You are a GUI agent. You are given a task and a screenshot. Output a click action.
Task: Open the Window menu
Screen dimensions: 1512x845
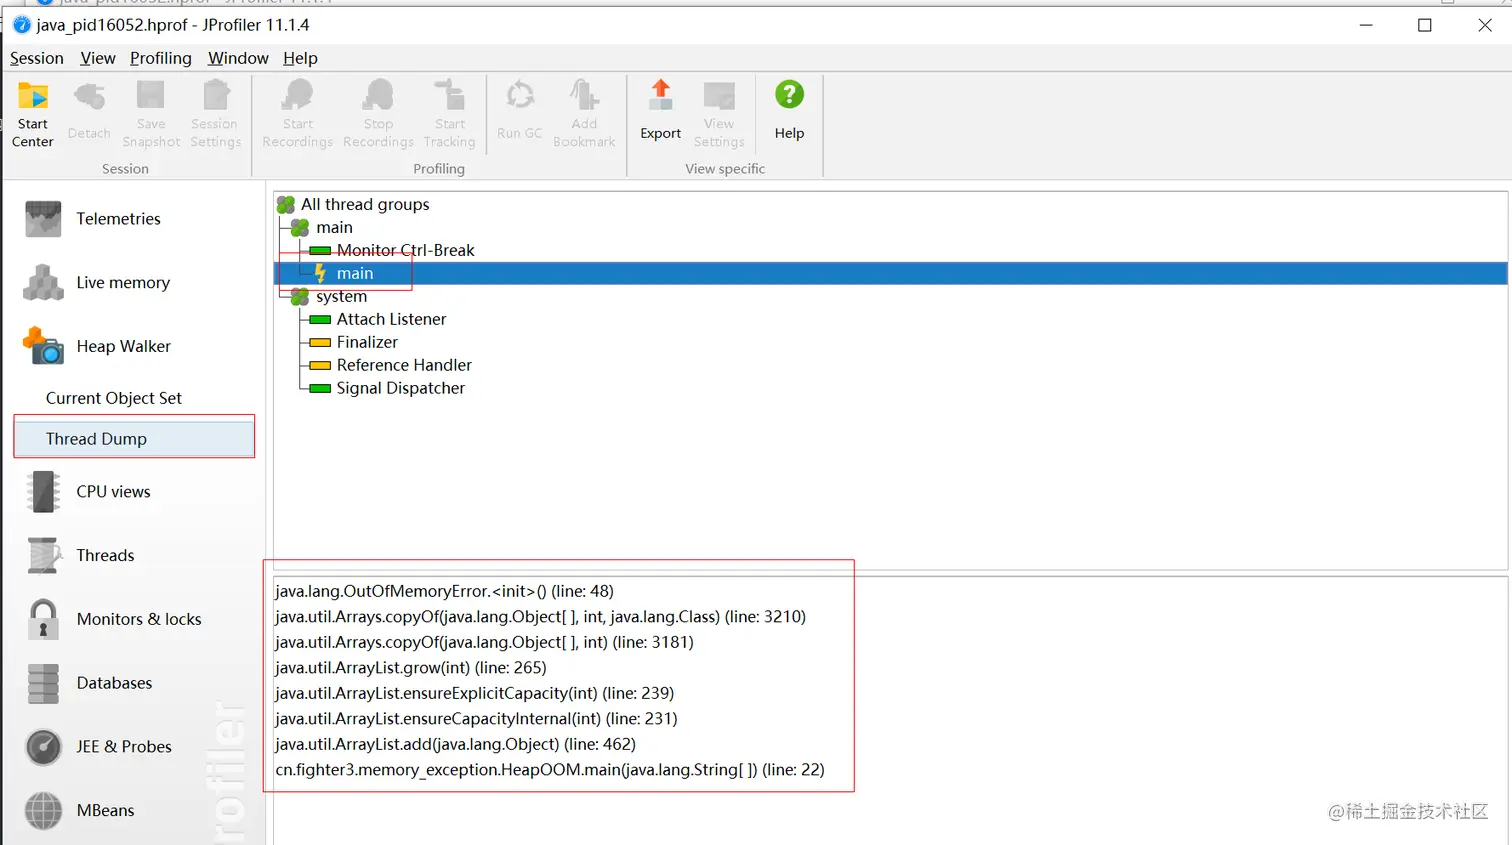(x=238, y=58)
